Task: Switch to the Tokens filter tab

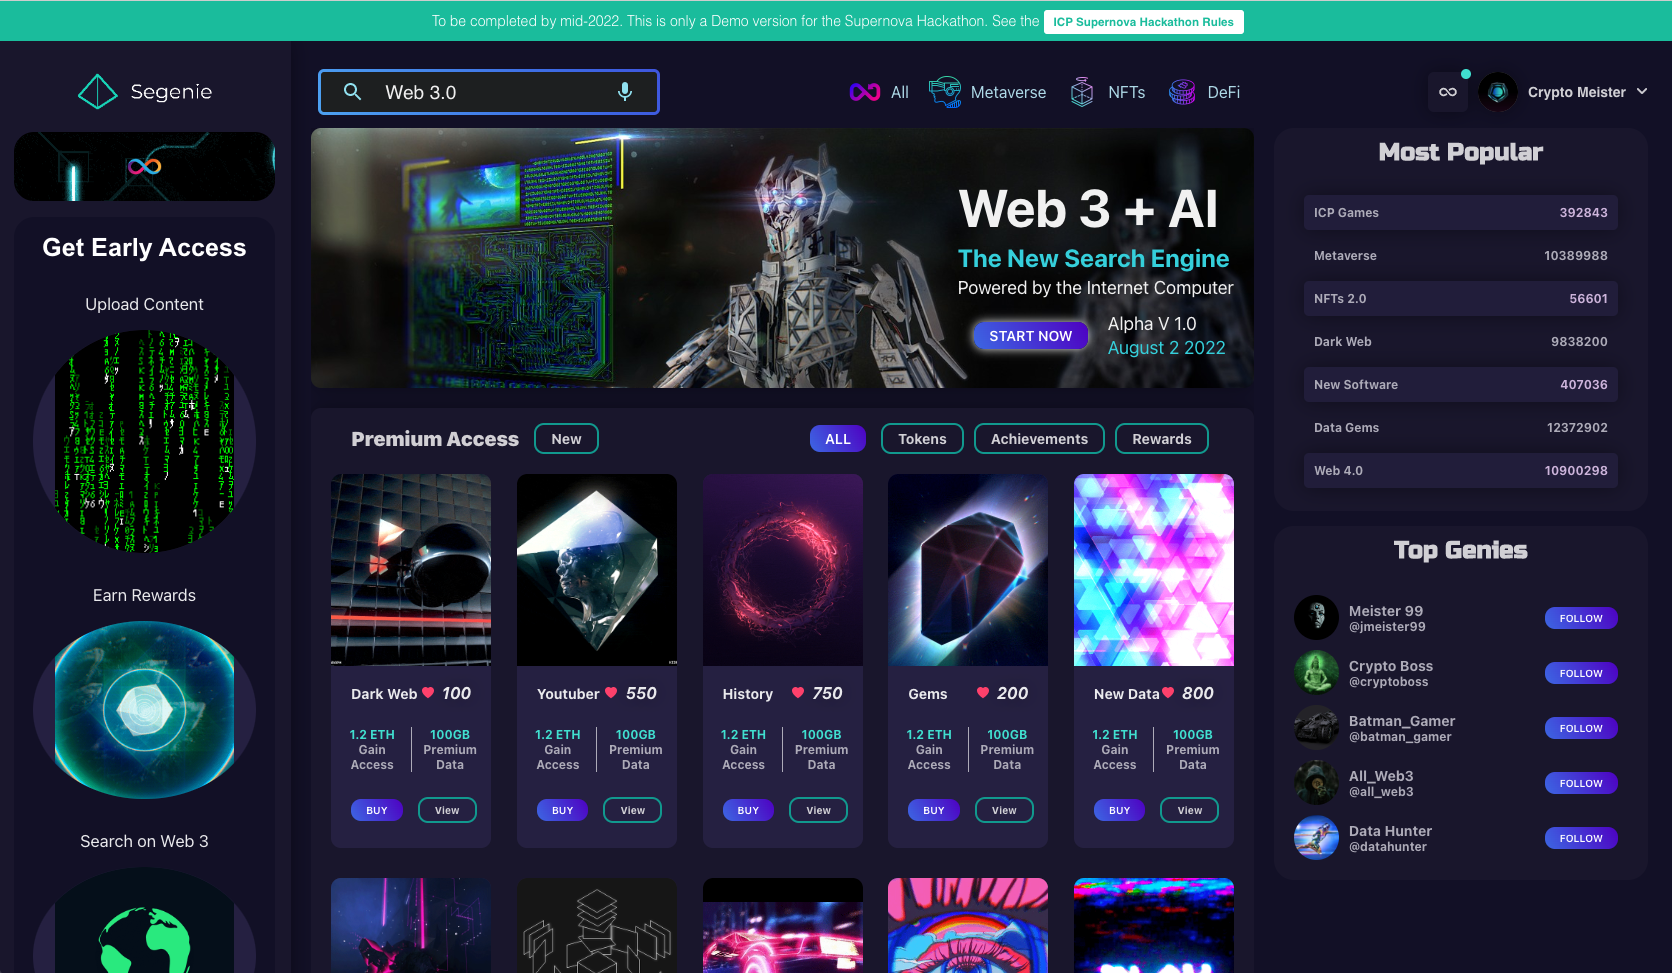Action: tap(922, 439)
